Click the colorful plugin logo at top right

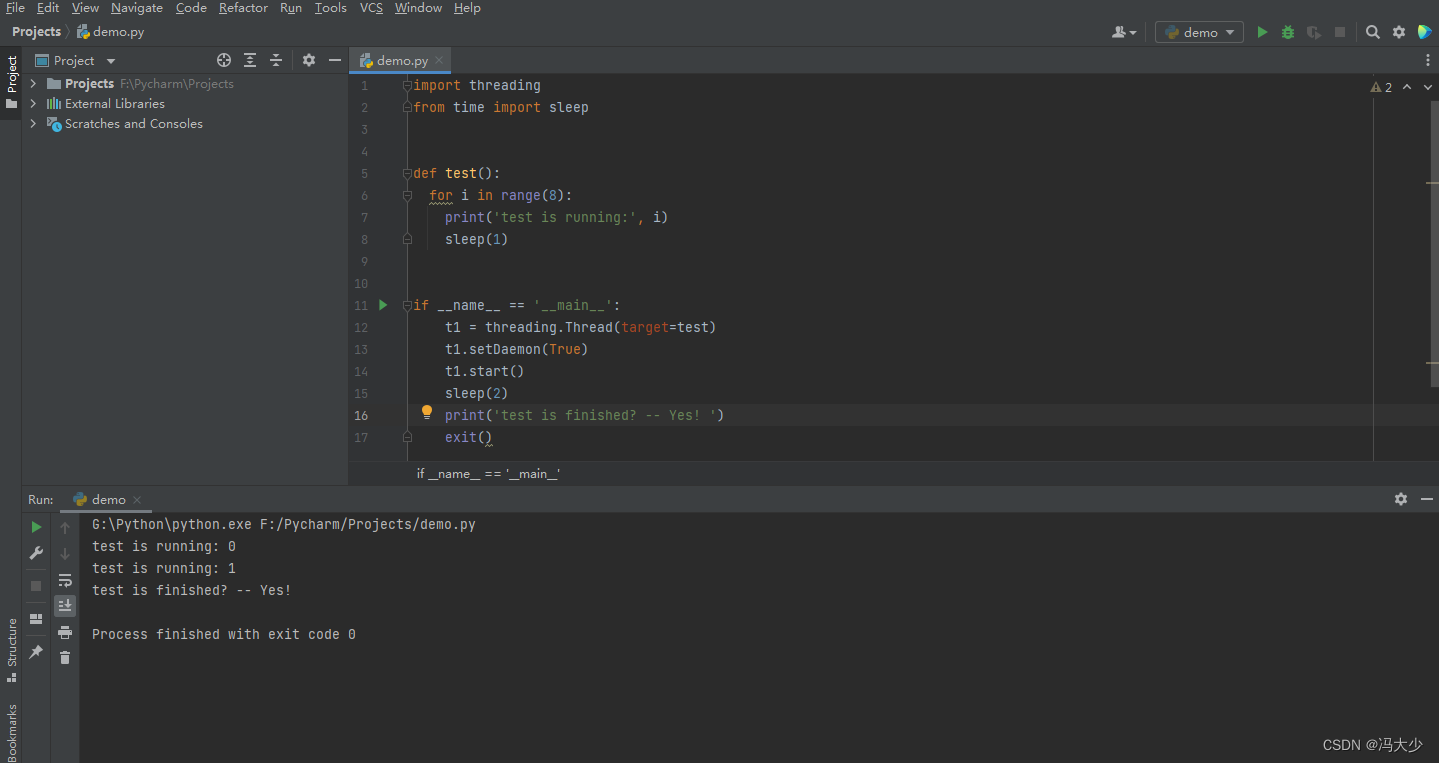(x=1425, y=32)
